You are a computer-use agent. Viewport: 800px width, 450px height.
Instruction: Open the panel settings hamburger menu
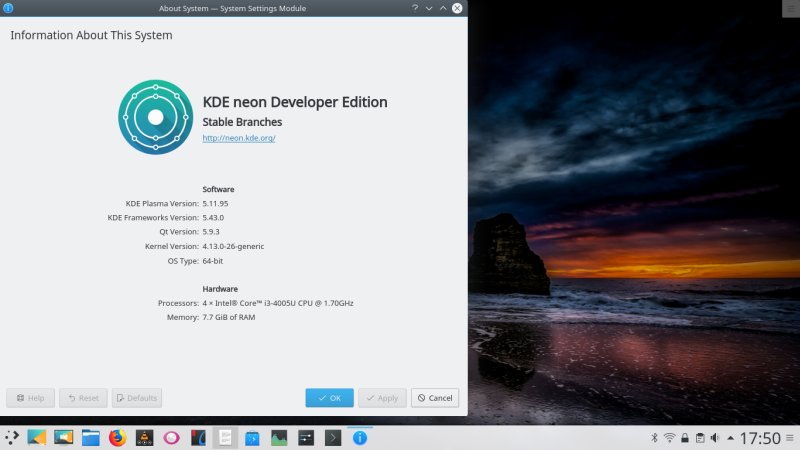791,438
